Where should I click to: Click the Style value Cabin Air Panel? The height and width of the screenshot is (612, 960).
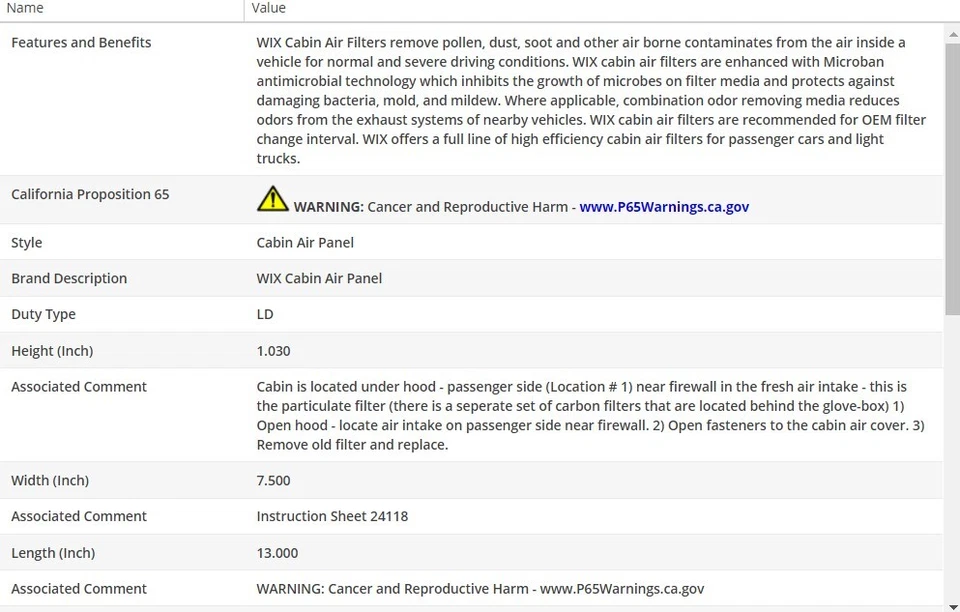pos(305,243)
